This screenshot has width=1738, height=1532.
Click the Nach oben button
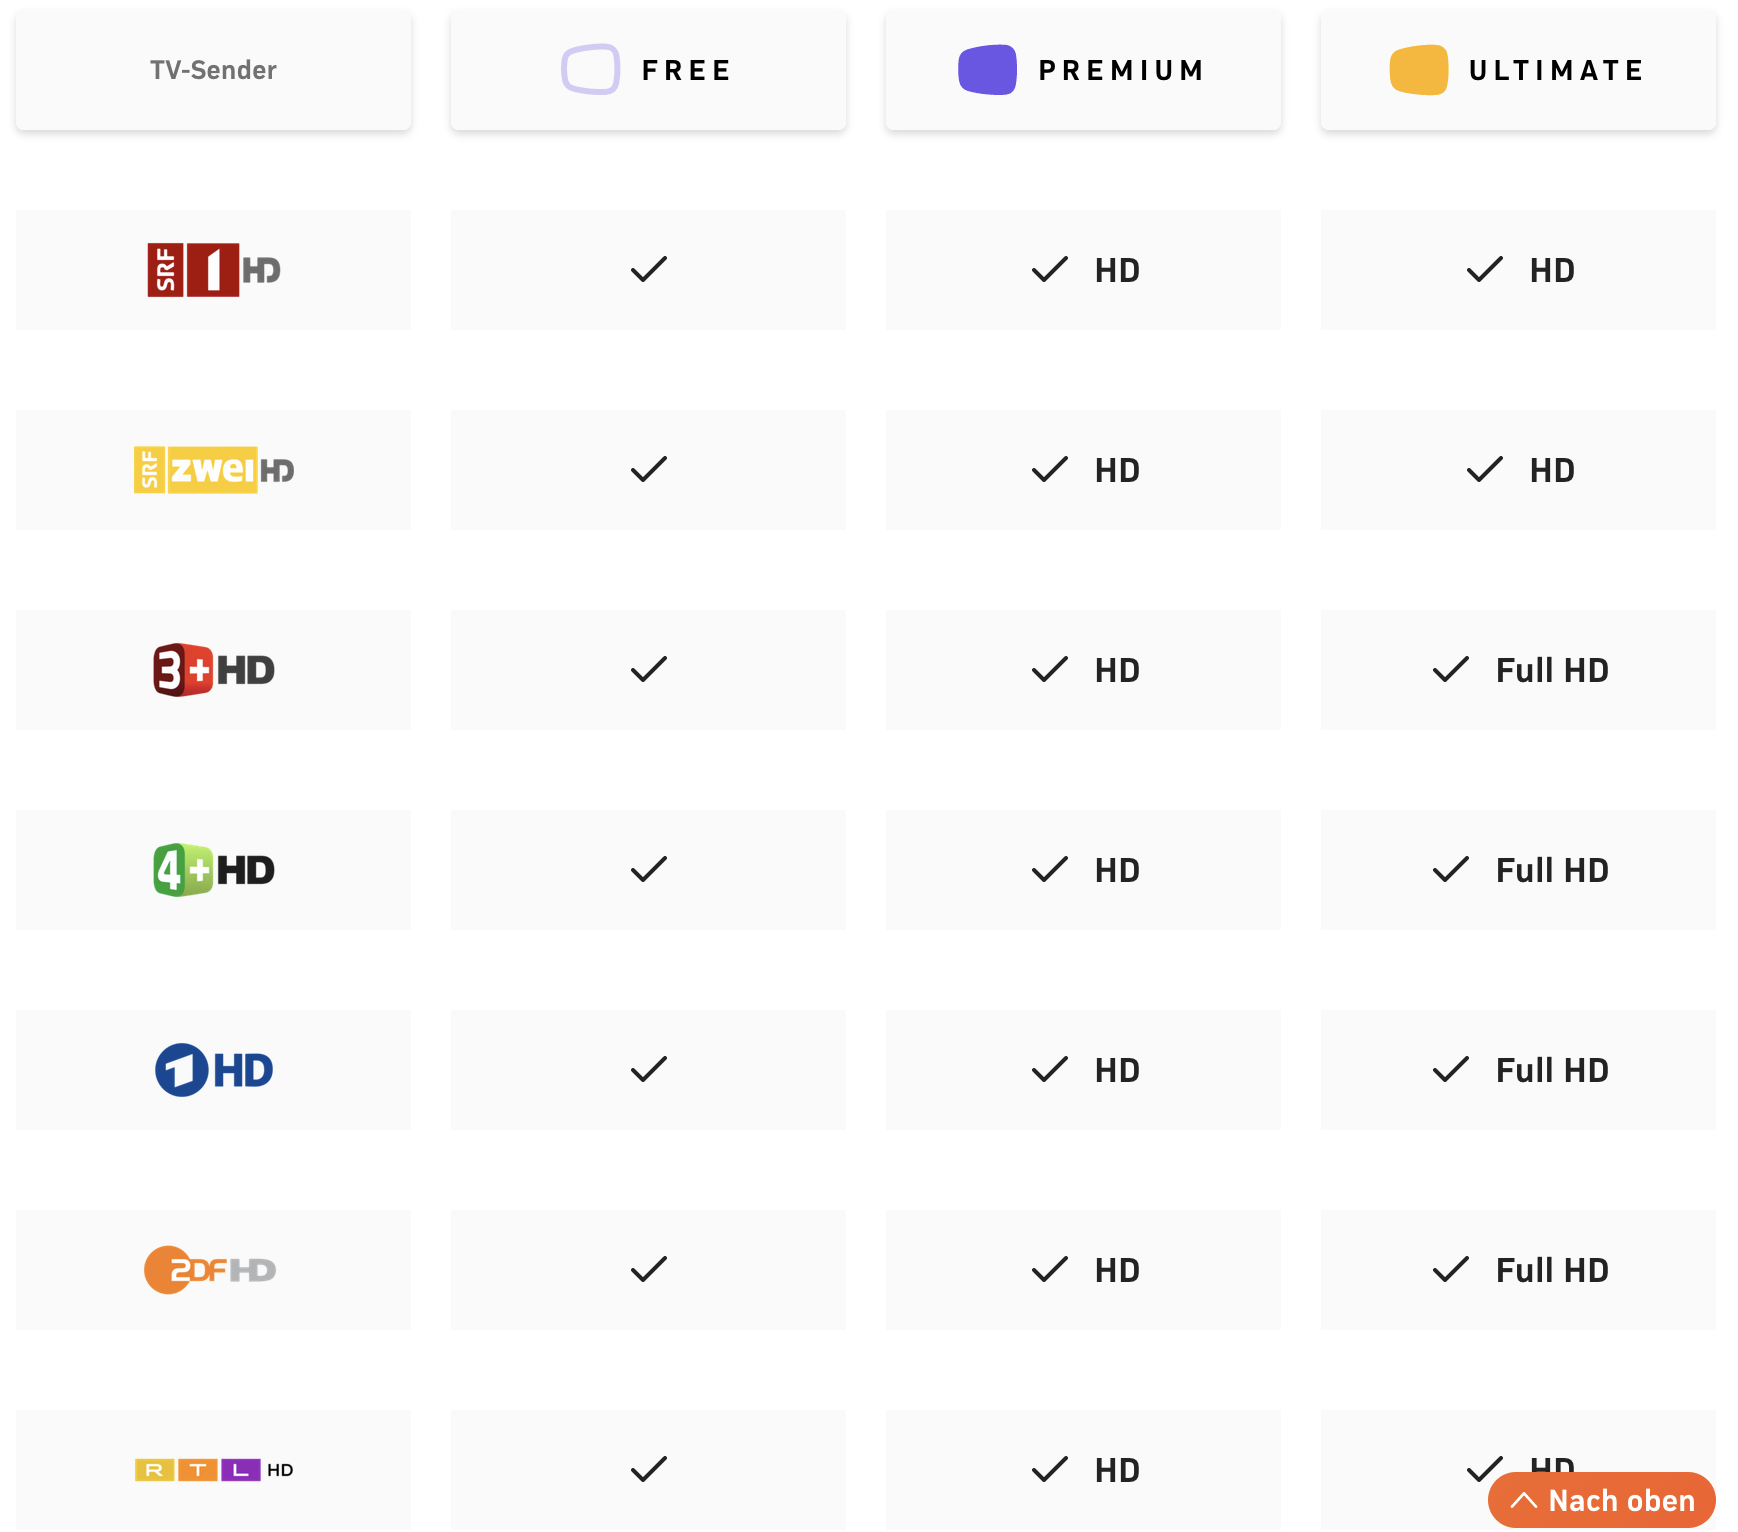click(x=1602, y=1500)
